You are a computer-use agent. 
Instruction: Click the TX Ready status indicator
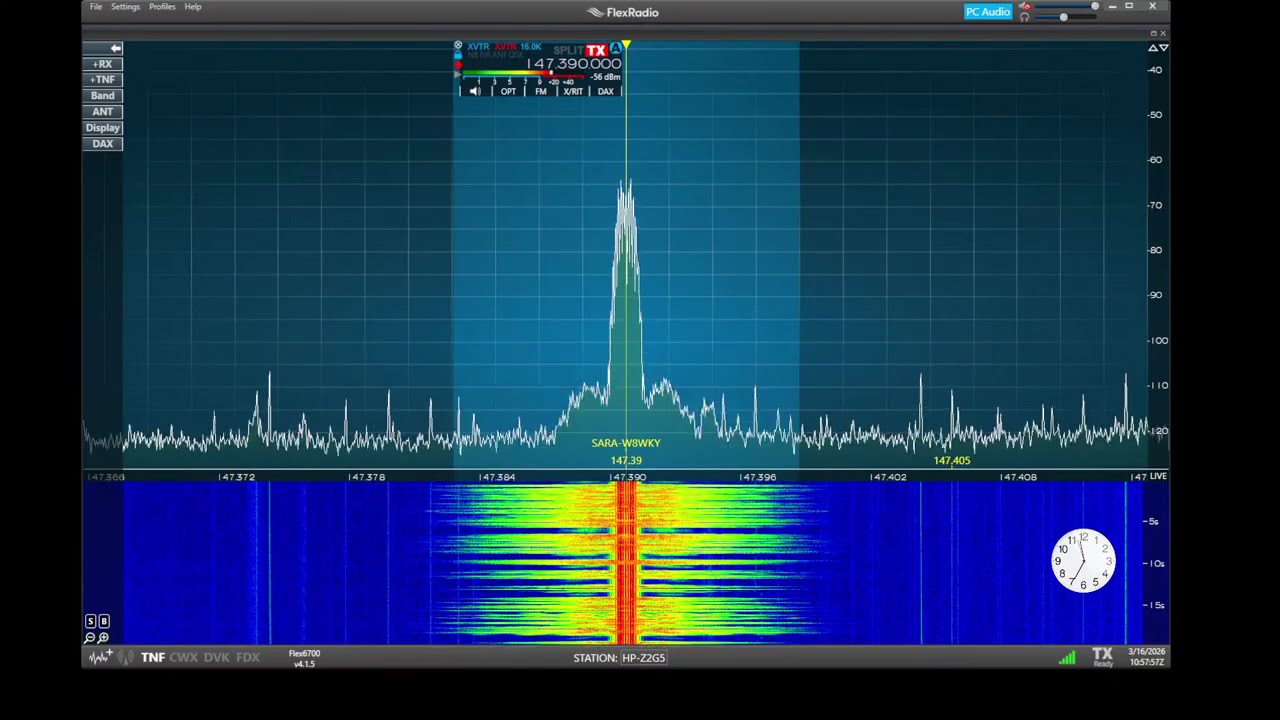point(1102,657)
